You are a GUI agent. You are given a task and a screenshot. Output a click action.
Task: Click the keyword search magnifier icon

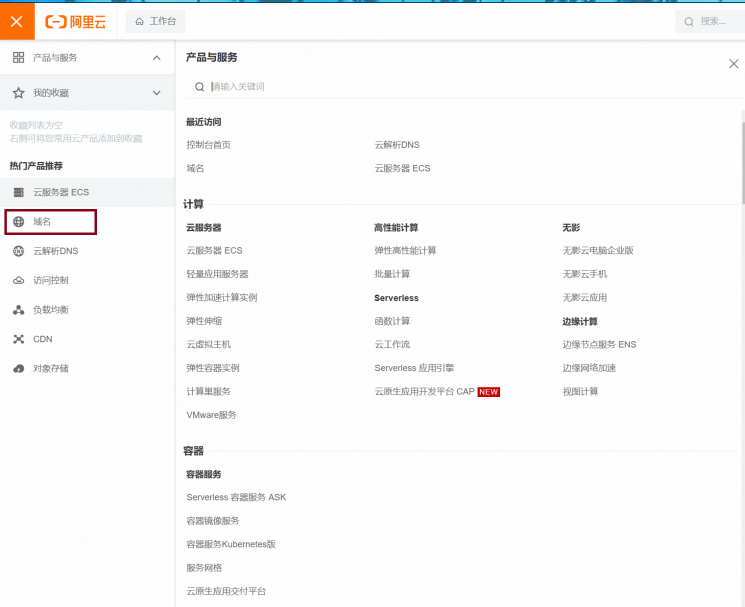(200, 87)
